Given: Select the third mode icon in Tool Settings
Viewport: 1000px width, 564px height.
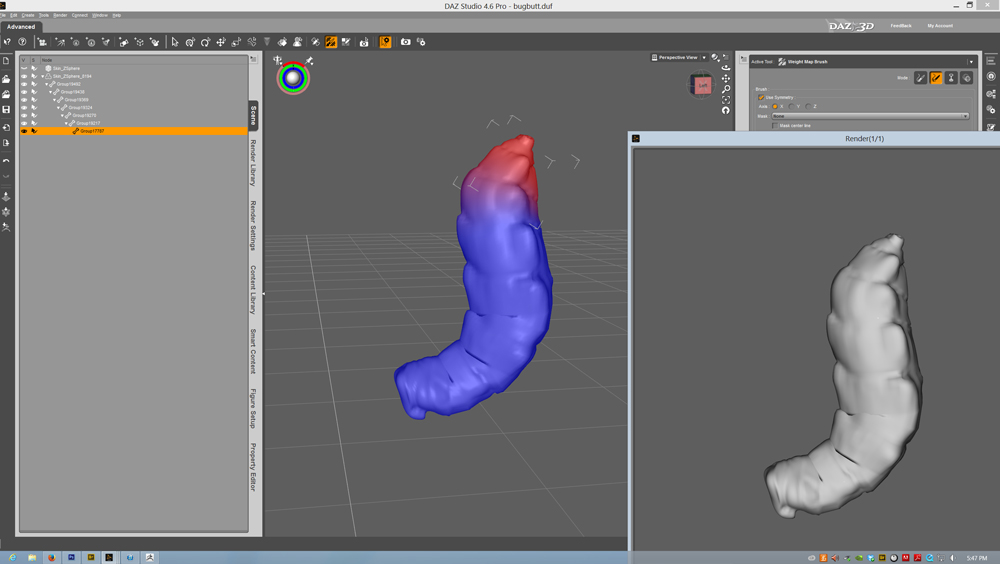Looking at the screenshot, I should [x=951, y=78].
